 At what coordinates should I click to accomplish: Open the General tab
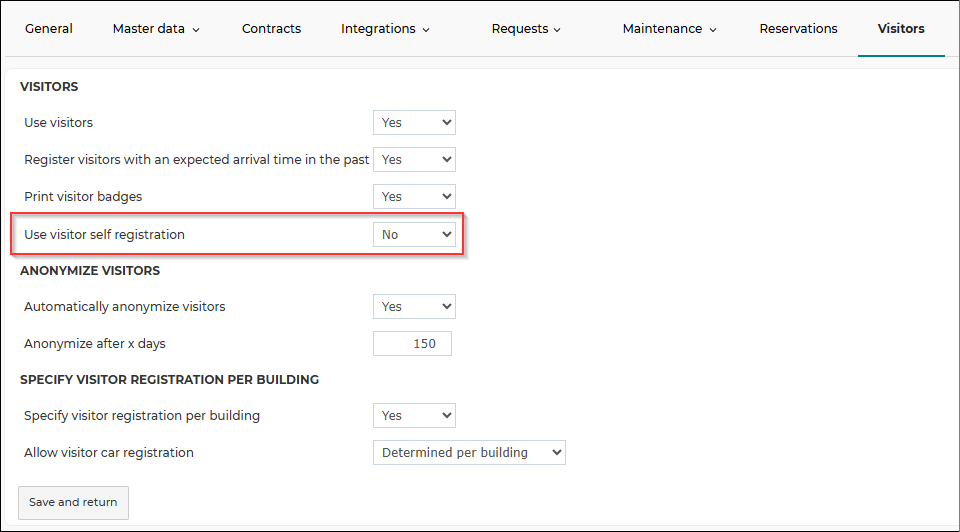coord(48,29)
